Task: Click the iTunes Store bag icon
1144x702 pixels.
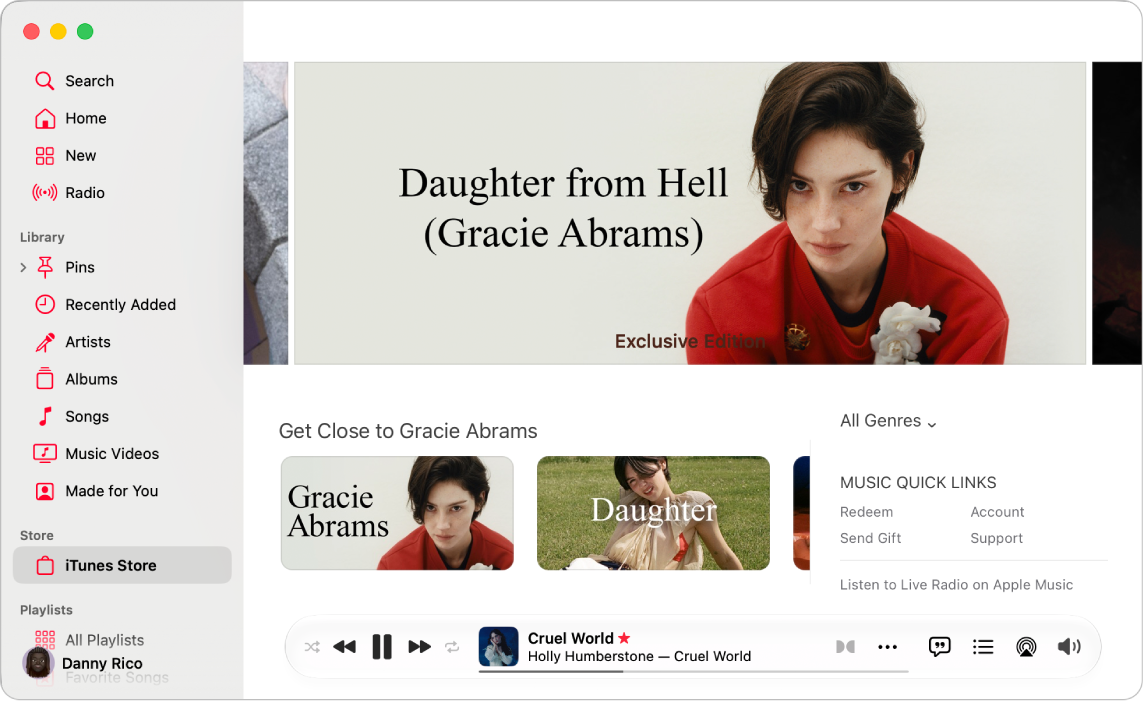Action: pos(45,566)
